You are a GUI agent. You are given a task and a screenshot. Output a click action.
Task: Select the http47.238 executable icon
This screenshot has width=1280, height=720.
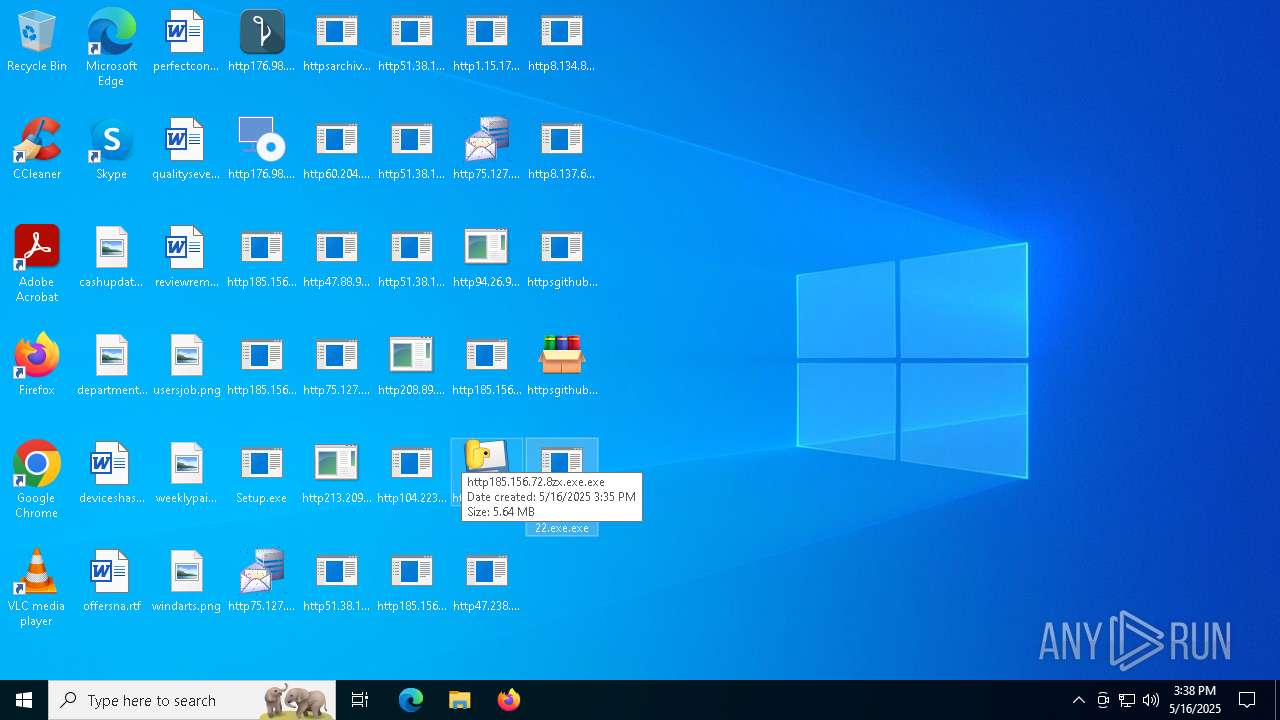click(x=486, y=582)
